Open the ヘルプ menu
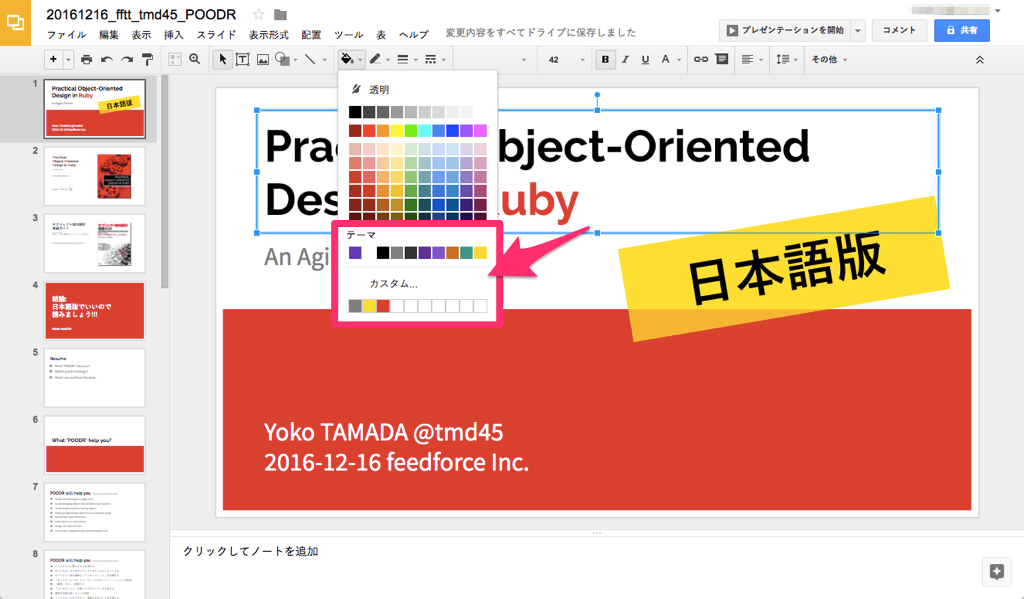 [x=413, y=35]
